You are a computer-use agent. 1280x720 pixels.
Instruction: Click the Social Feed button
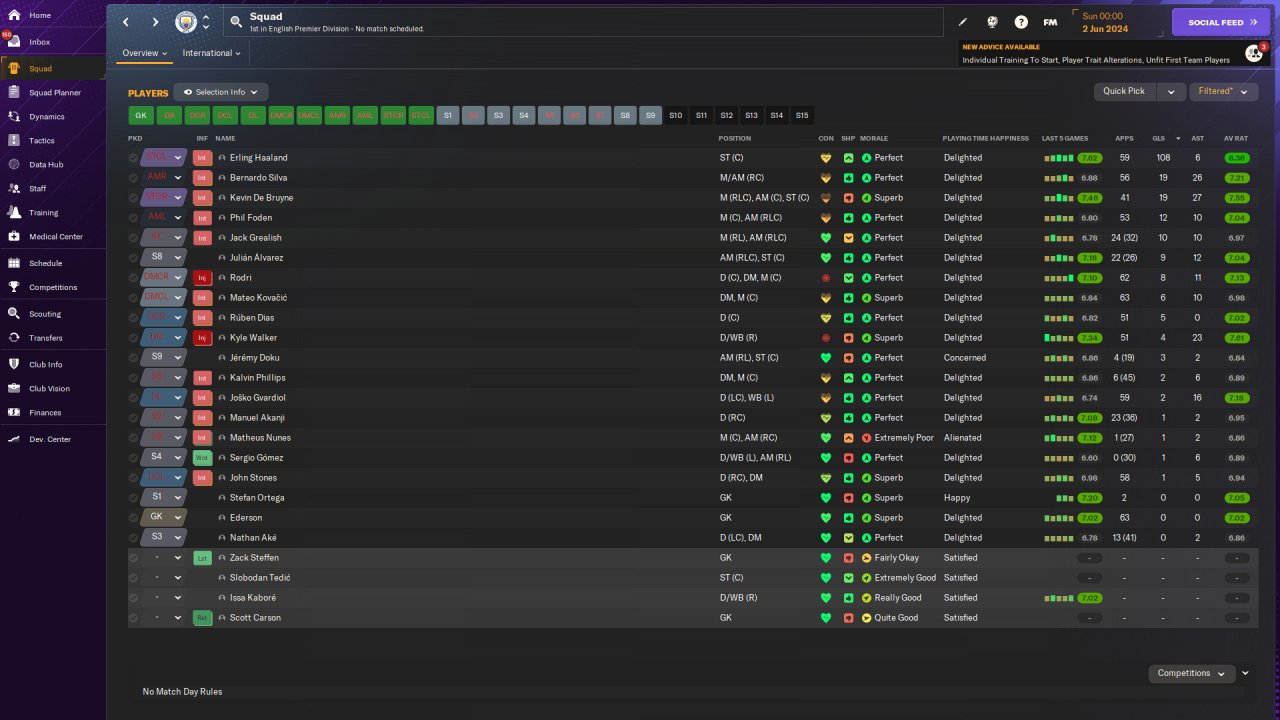pyautogui.click(x=1221, y=22)
